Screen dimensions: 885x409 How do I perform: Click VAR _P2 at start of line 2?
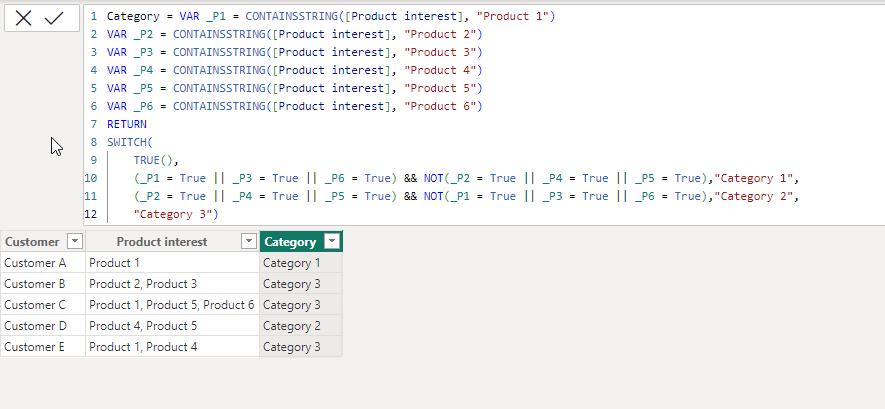tap(130, 34)
